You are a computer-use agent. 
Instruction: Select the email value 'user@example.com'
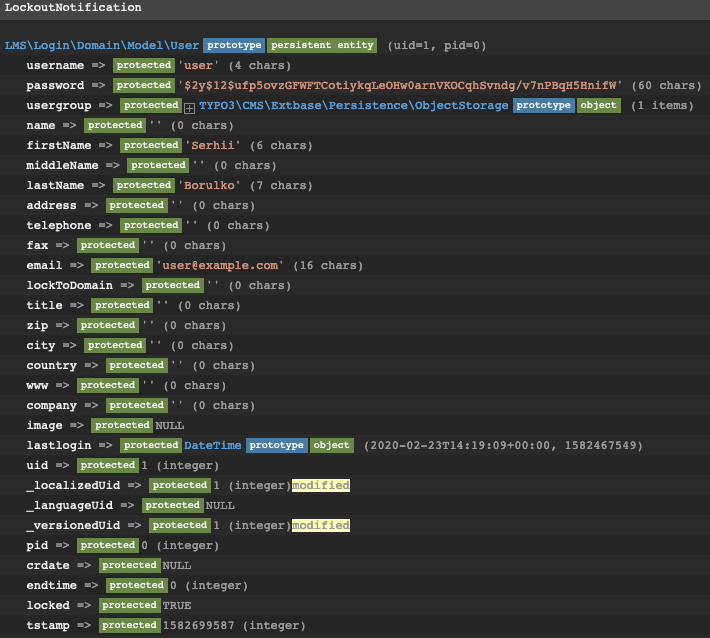(x=220, y=265)
